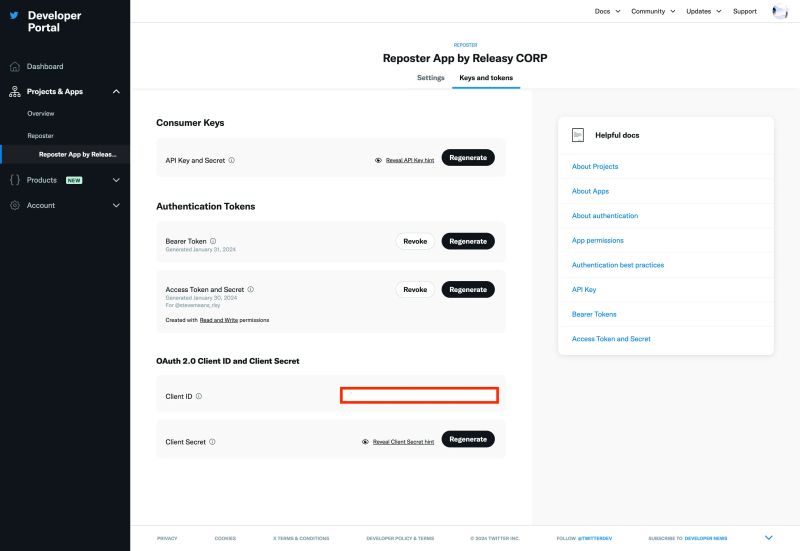Click the Projects & Apps hierarchy icon
Image resolution: width=800 pixels, height=551 pixels.
point(15,91)
